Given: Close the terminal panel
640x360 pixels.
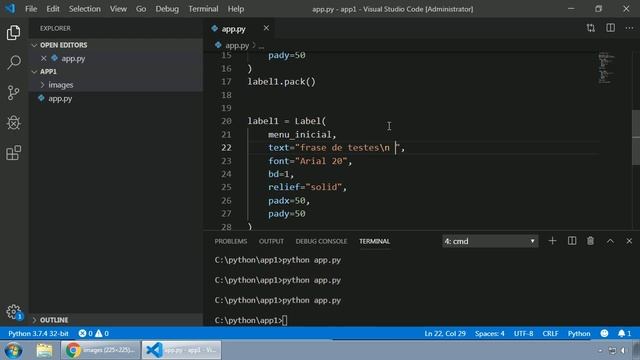Looking at the screenshot, I should tap(629, 241).
